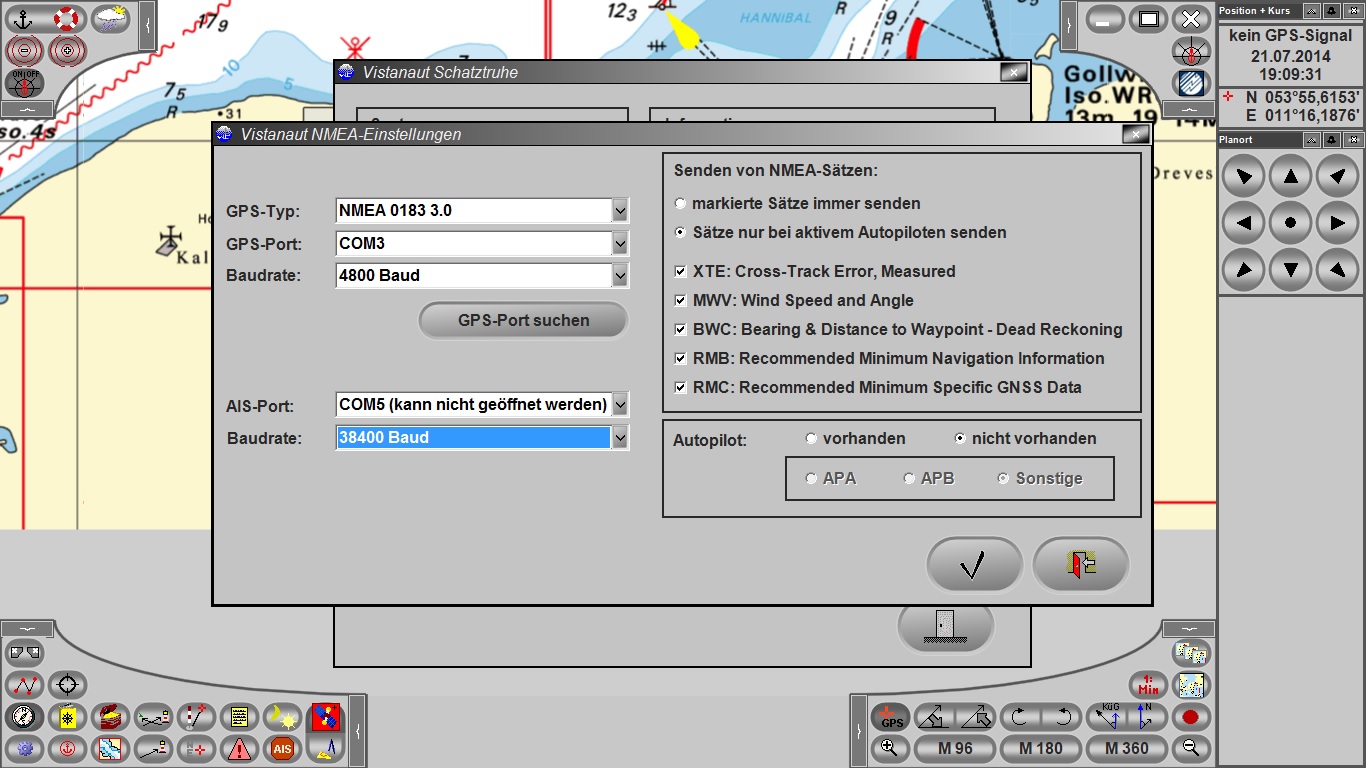Toggle the moon and sun day/night icon
This screenshot has width=1366, height=768.
[x=282, y=717]
